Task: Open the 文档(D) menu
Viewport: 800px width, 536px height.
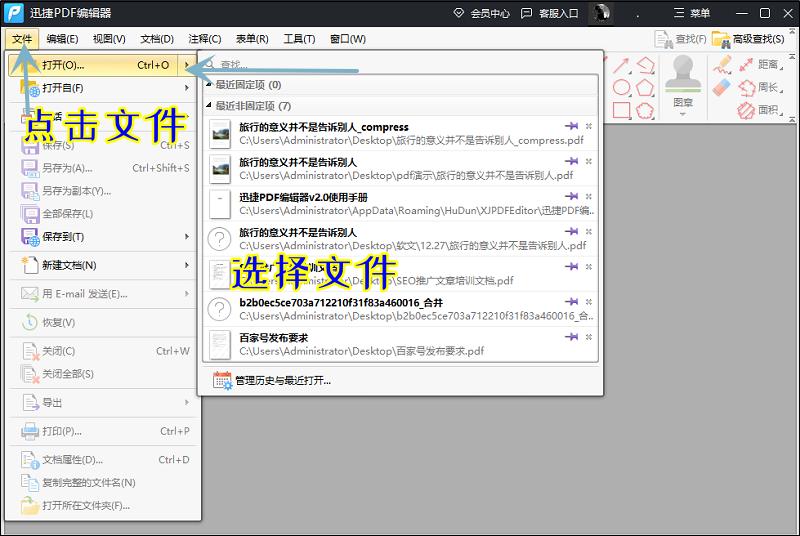Action: click(x=157, y=39)
